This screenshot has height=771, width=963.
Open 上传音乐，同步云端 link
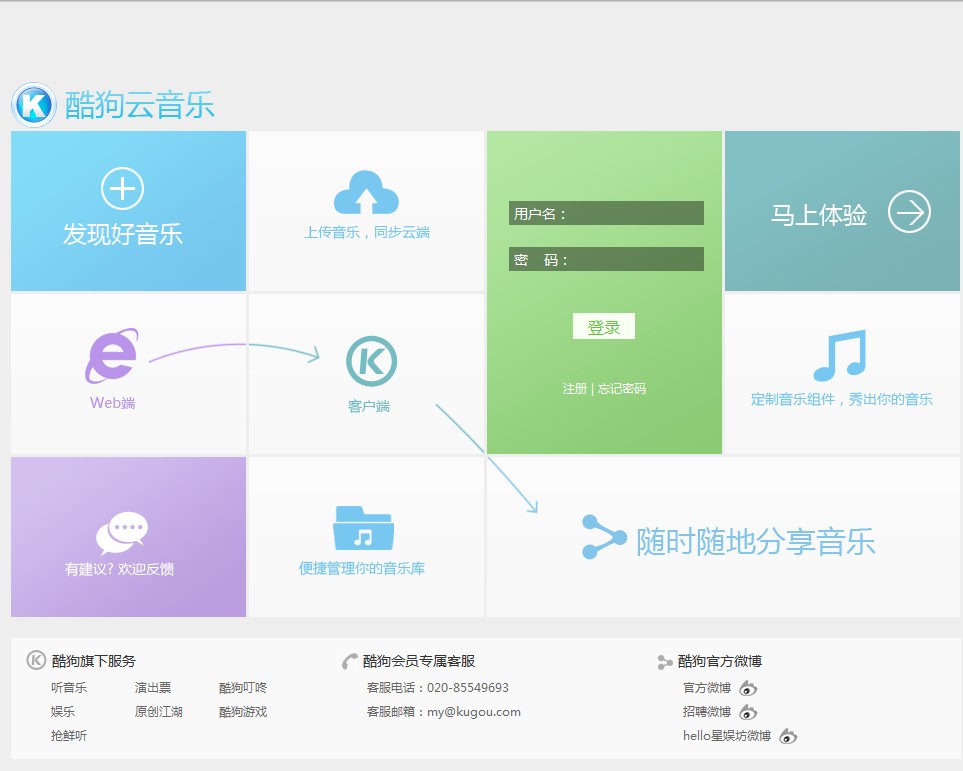point(367,232)
